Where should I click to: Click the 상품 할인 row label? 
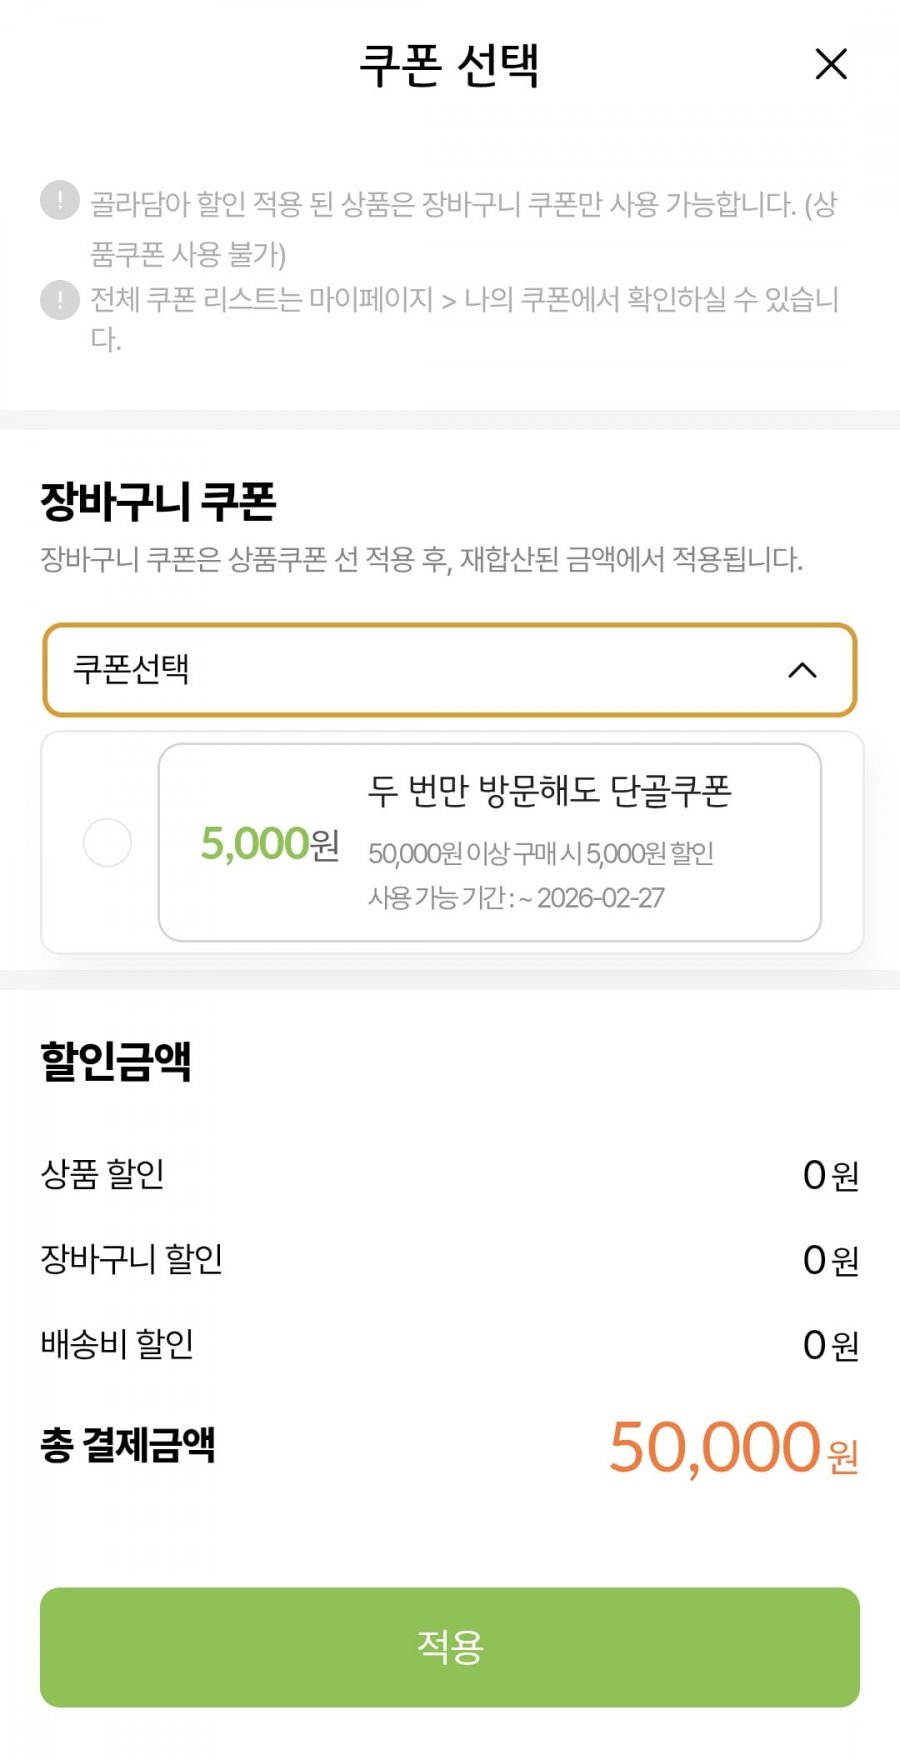tap(102, 1174)
